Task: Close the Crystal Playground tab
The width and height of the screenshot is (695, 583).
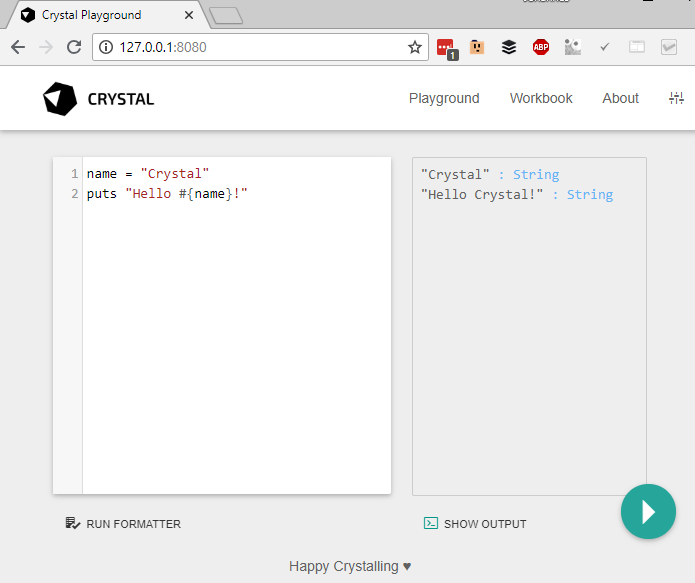Action: click(x=189, y=15)
